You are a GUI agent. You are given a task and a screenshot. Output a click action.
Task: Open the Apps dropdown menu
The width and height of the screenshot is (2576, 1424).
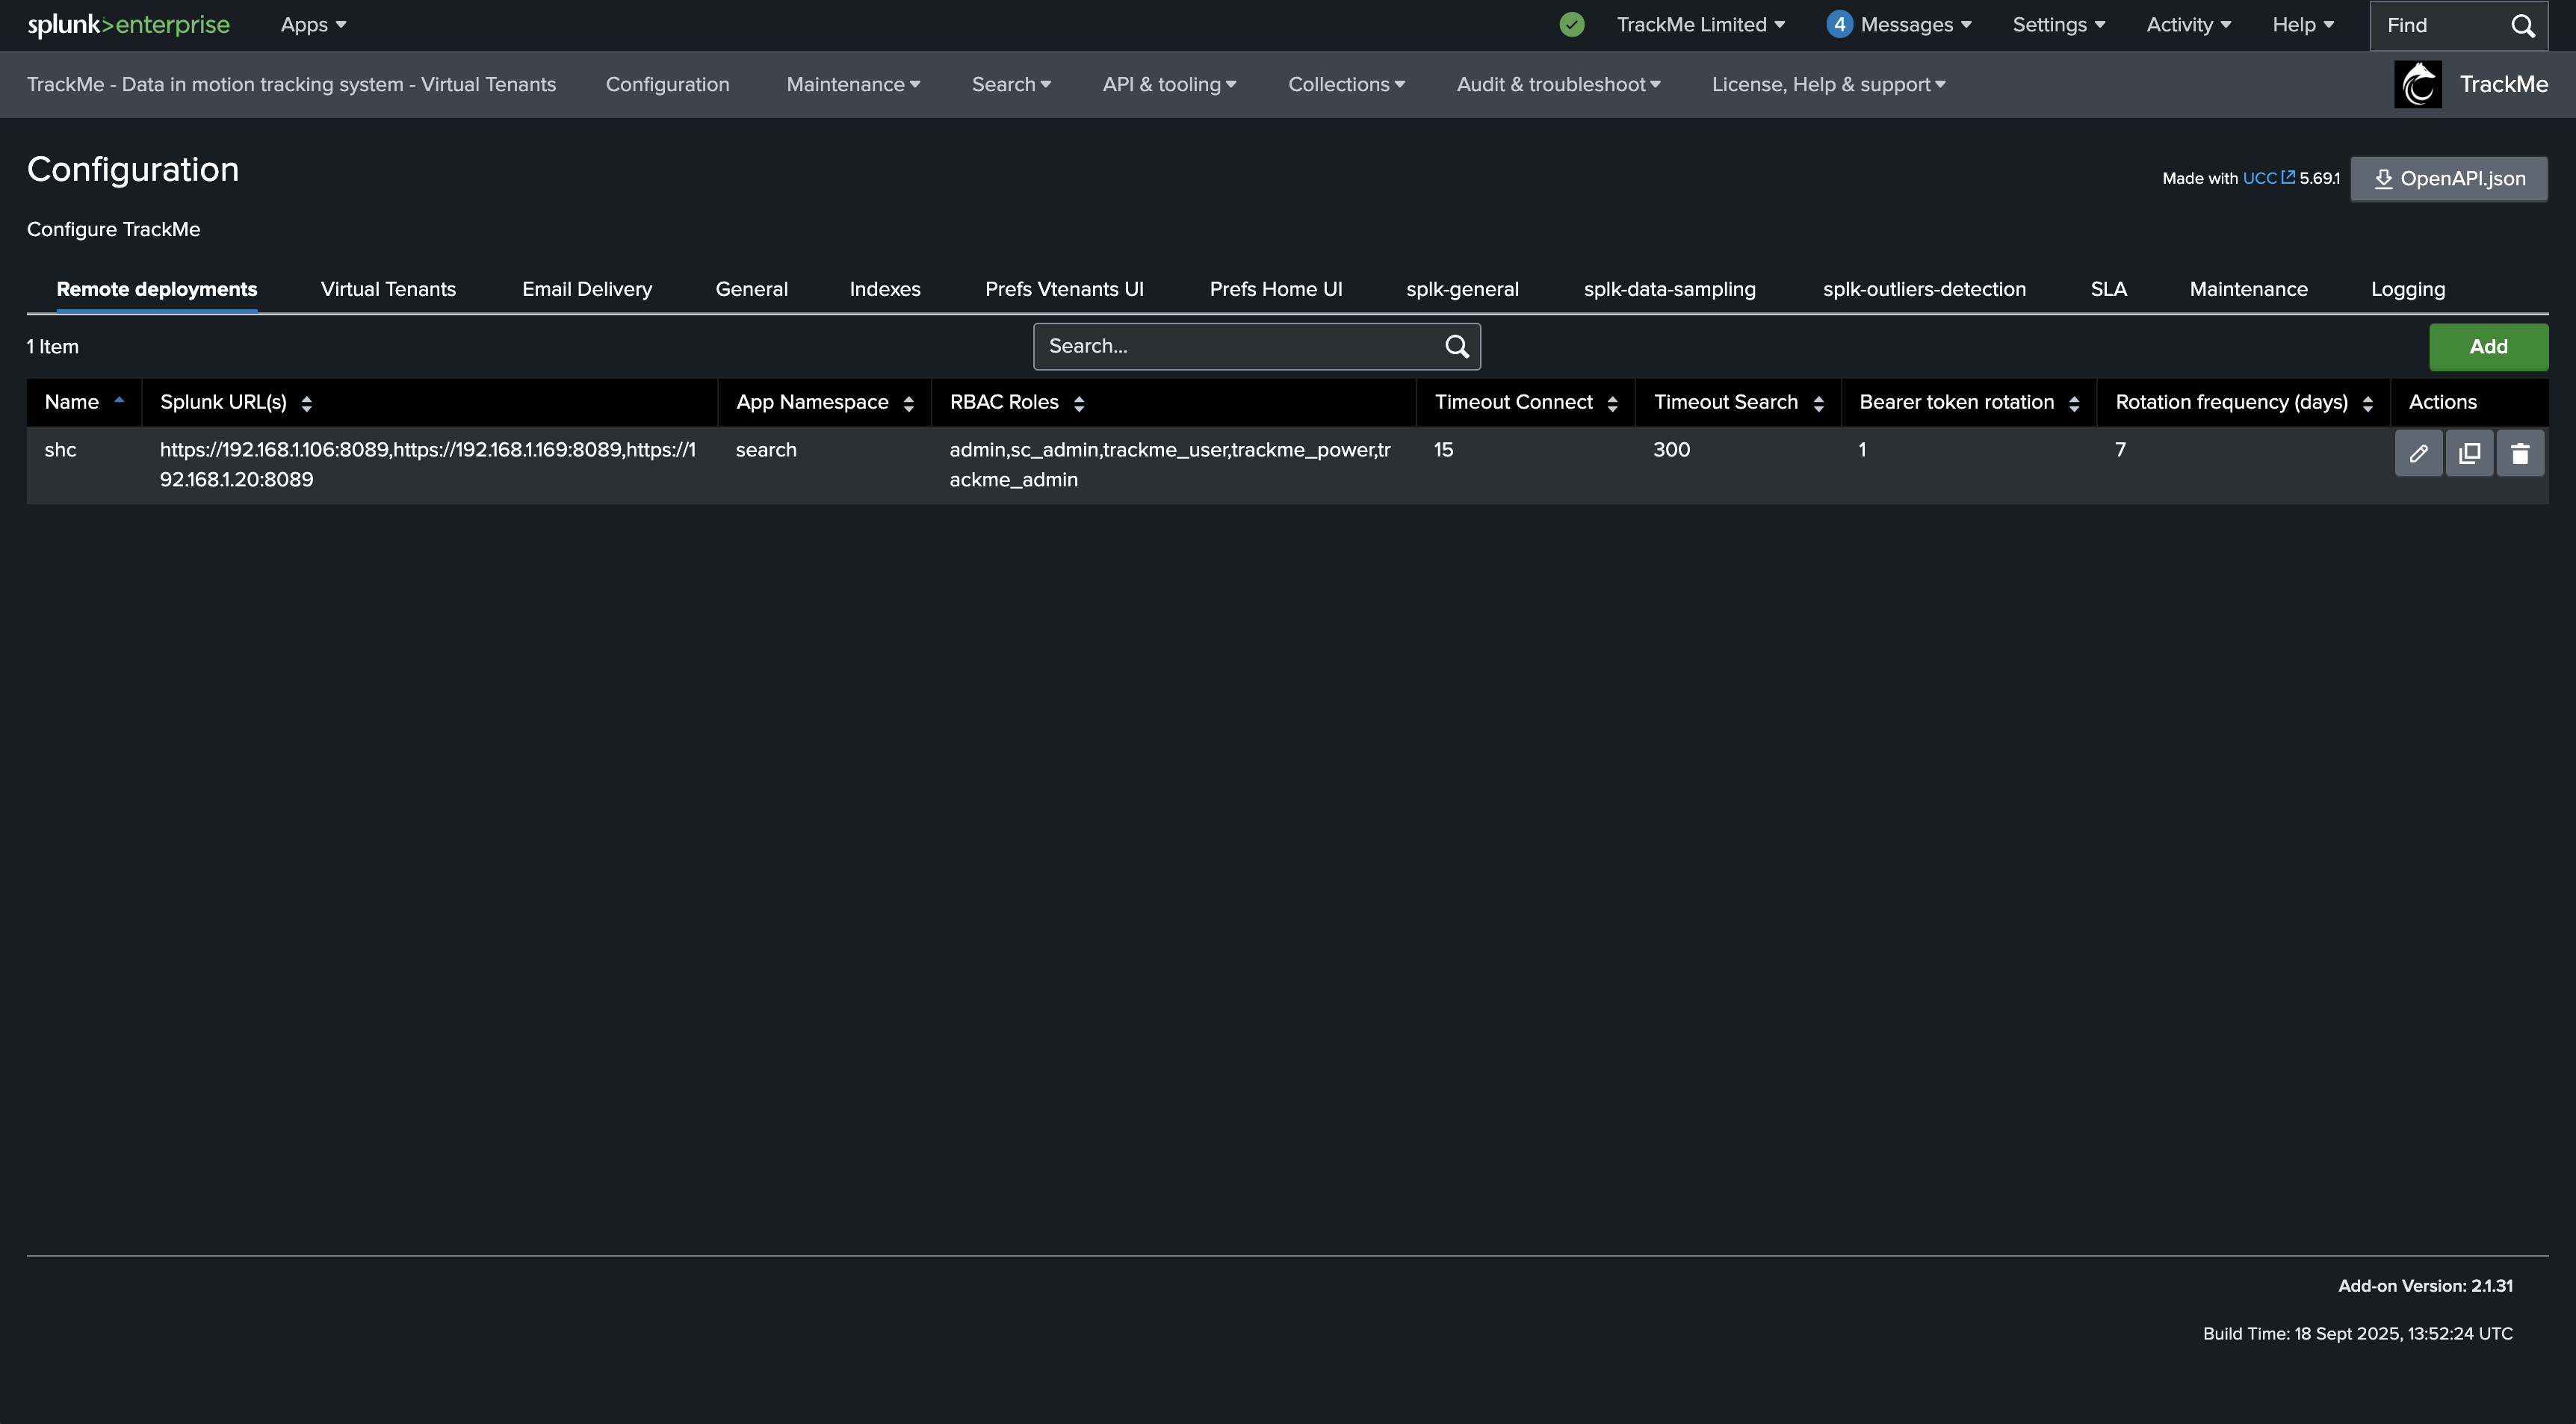(313, 25)
